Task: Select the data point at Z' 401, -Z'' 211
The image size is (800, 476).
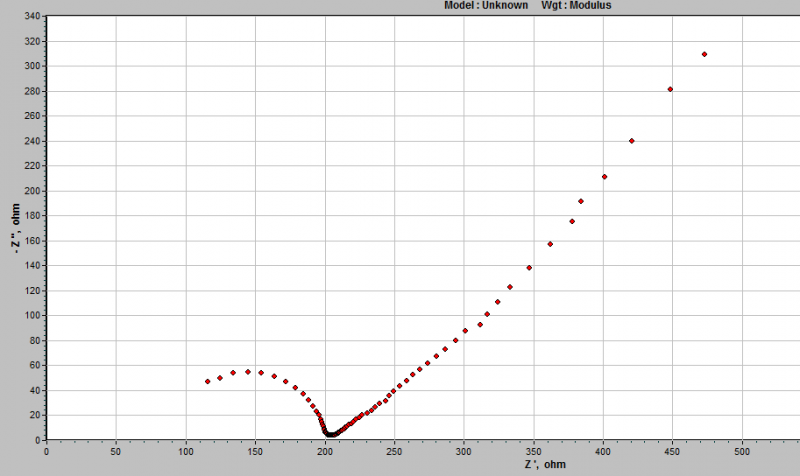Action: [x=605, y=177]
